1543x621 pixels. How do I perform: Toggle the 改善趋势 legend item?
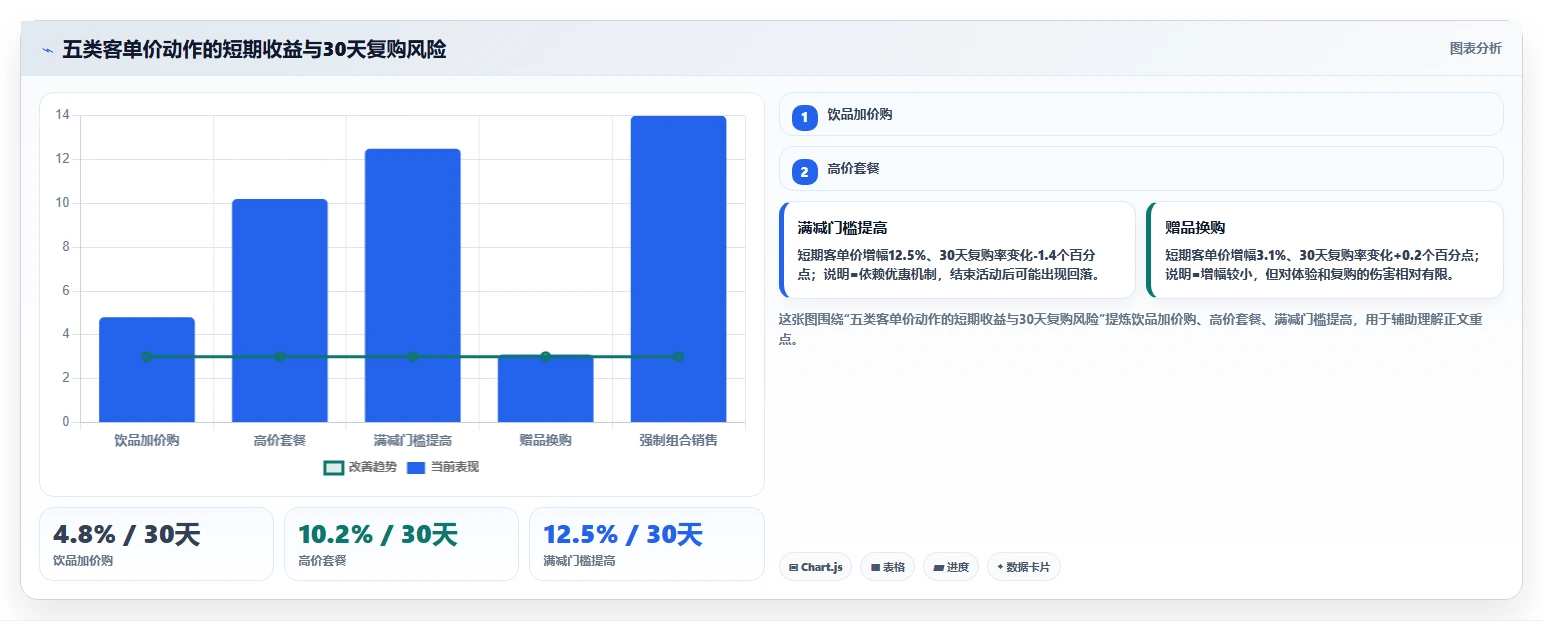[360, 467]
